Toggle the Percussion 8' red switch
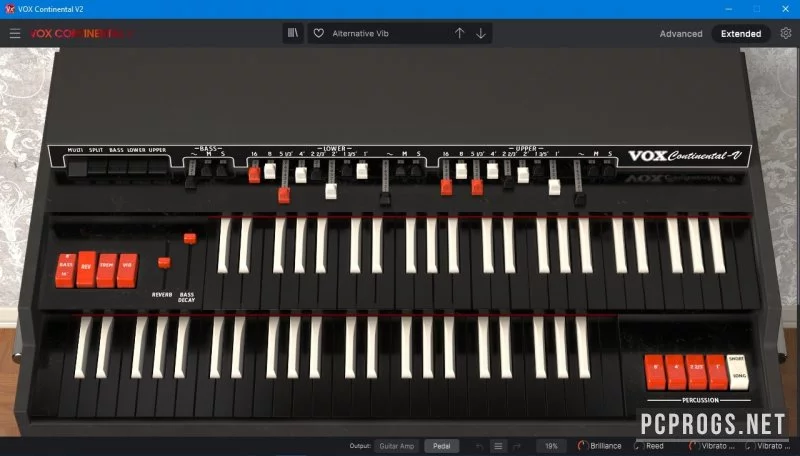The width and height of the screenshot is (800, 456). (x=655, y=372)
